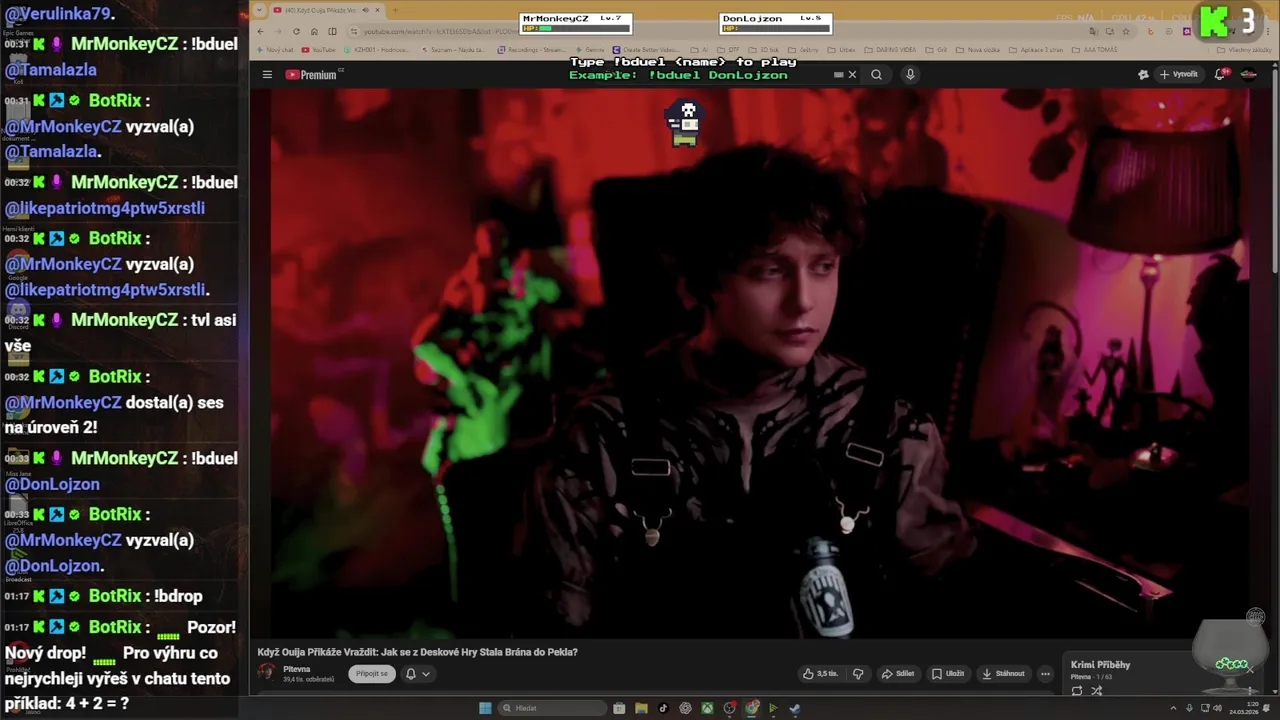Screen dimensions: 1280x720
Task: Open the more actions three-dot menu
Action: point(1045,673)
